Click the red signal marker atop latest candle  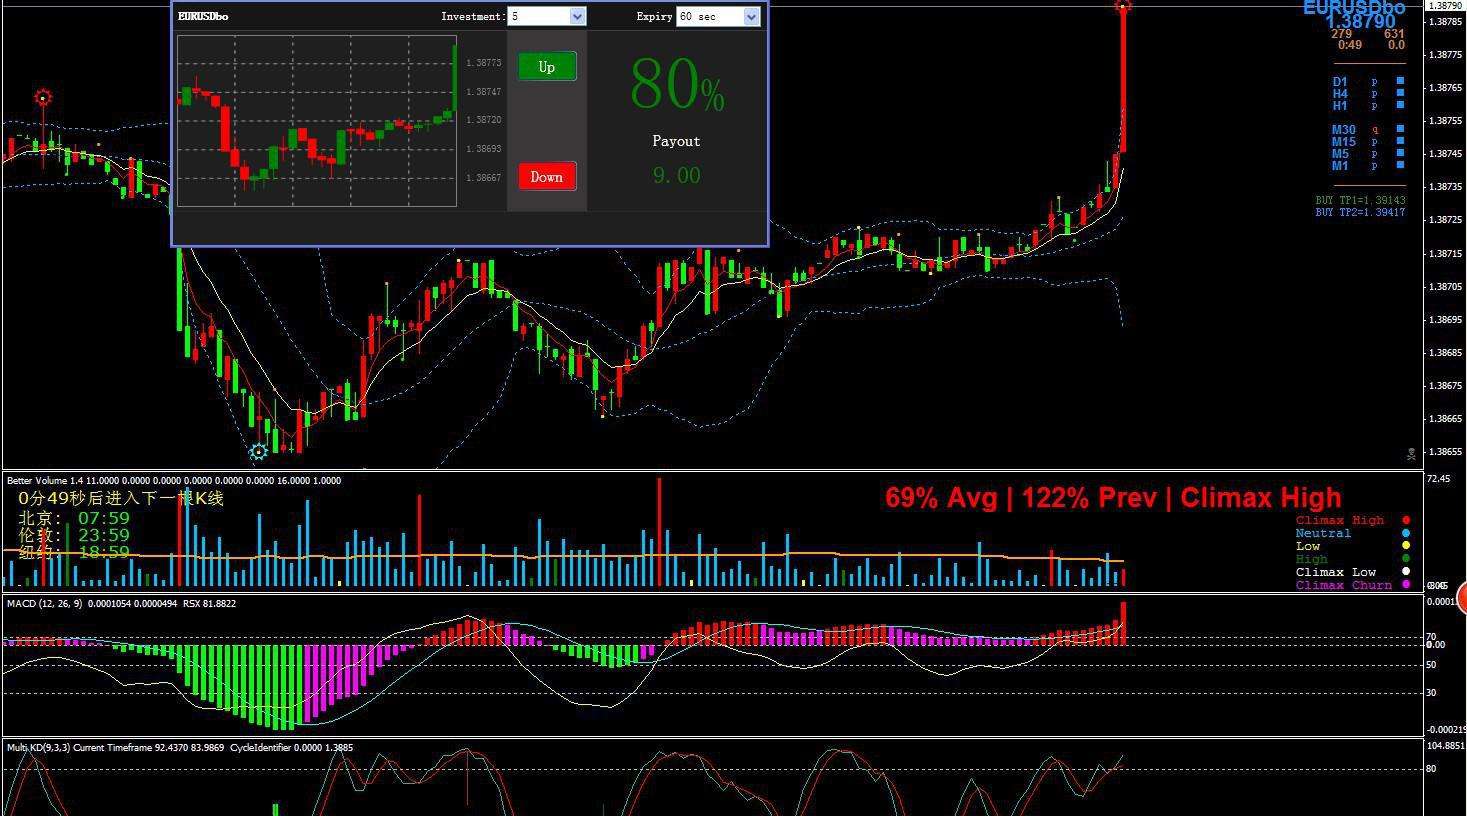coord(1123,8)
